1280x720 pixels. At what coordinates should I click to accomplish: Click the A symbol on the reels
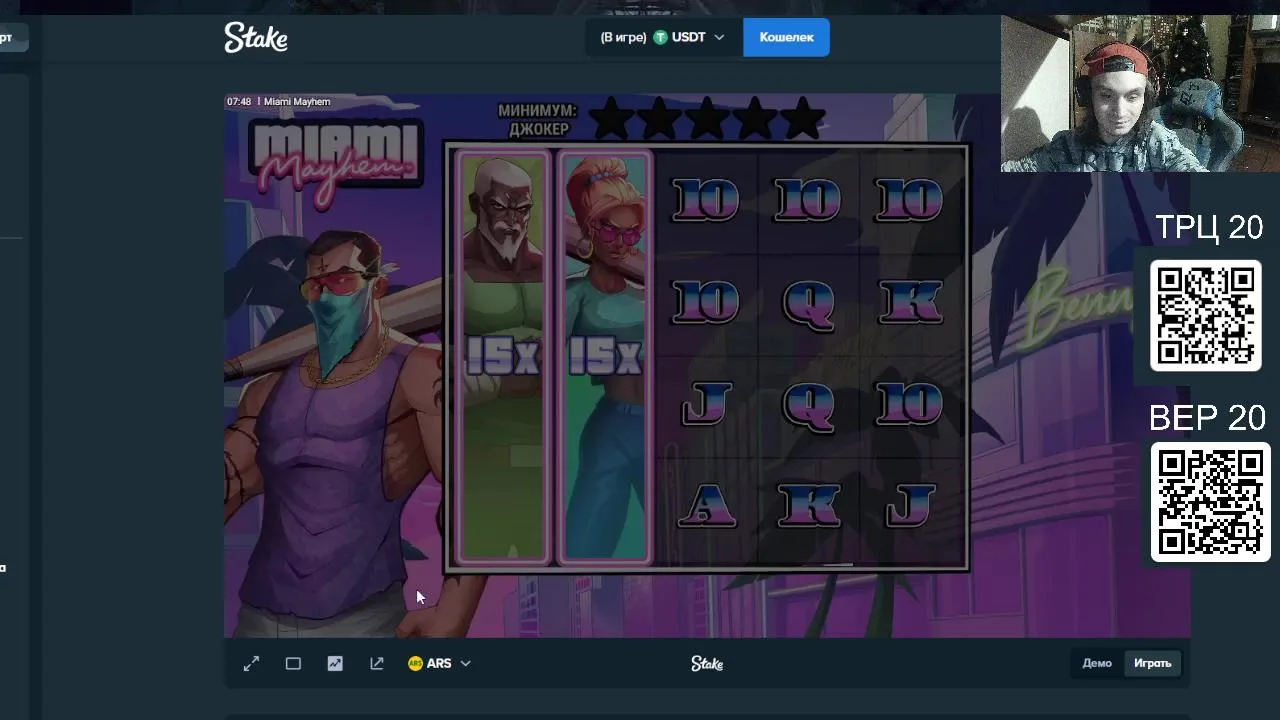707,507
